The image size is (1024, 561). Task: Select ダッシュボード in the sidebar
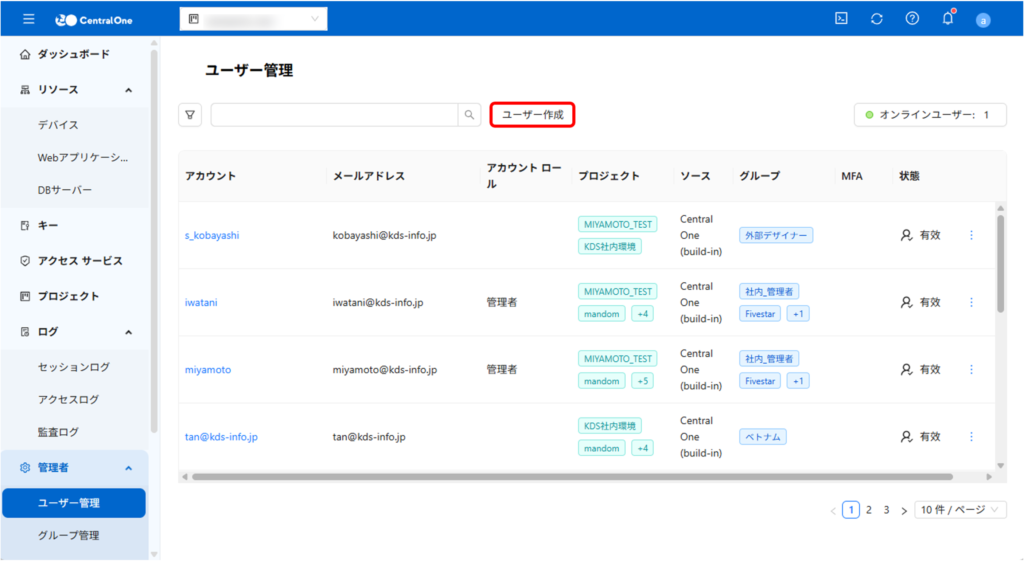[x=73, y=54]
